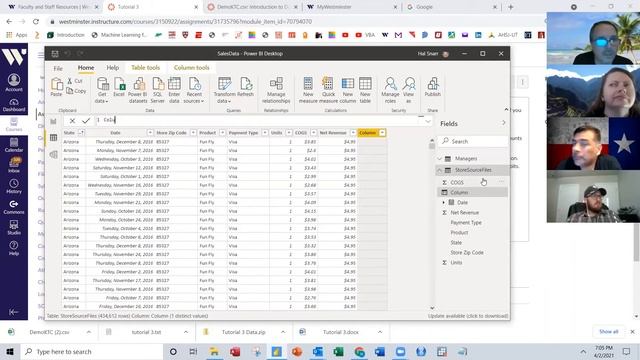
Task: Select the Payment Type field
Action: [x=466, y=223]
